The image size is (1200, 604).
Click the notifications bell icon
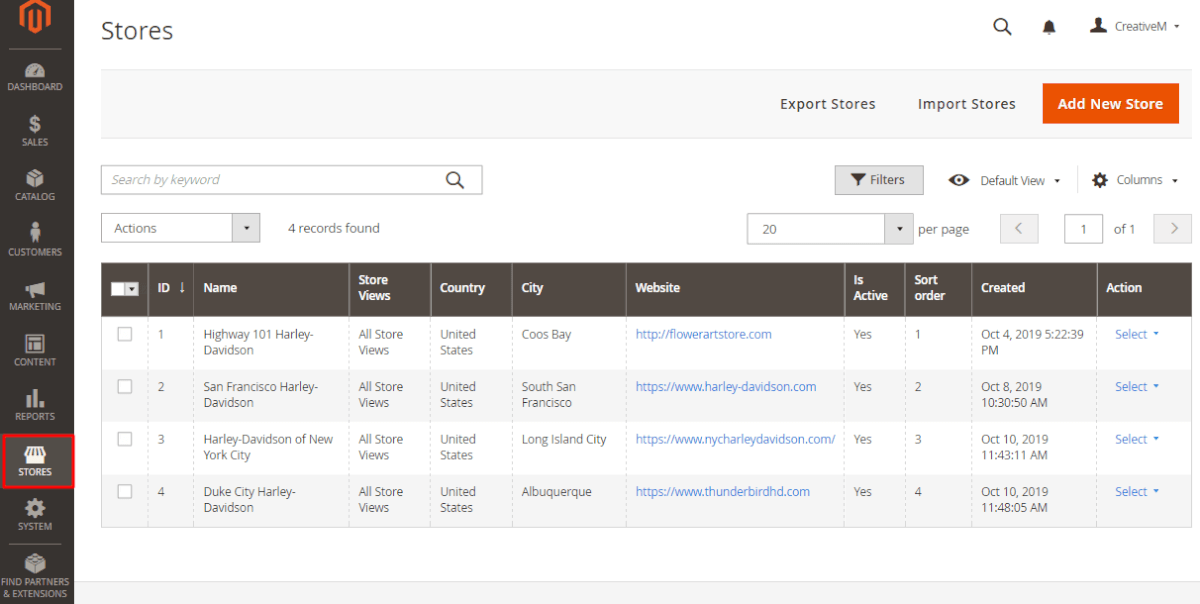pos(1049,27)
